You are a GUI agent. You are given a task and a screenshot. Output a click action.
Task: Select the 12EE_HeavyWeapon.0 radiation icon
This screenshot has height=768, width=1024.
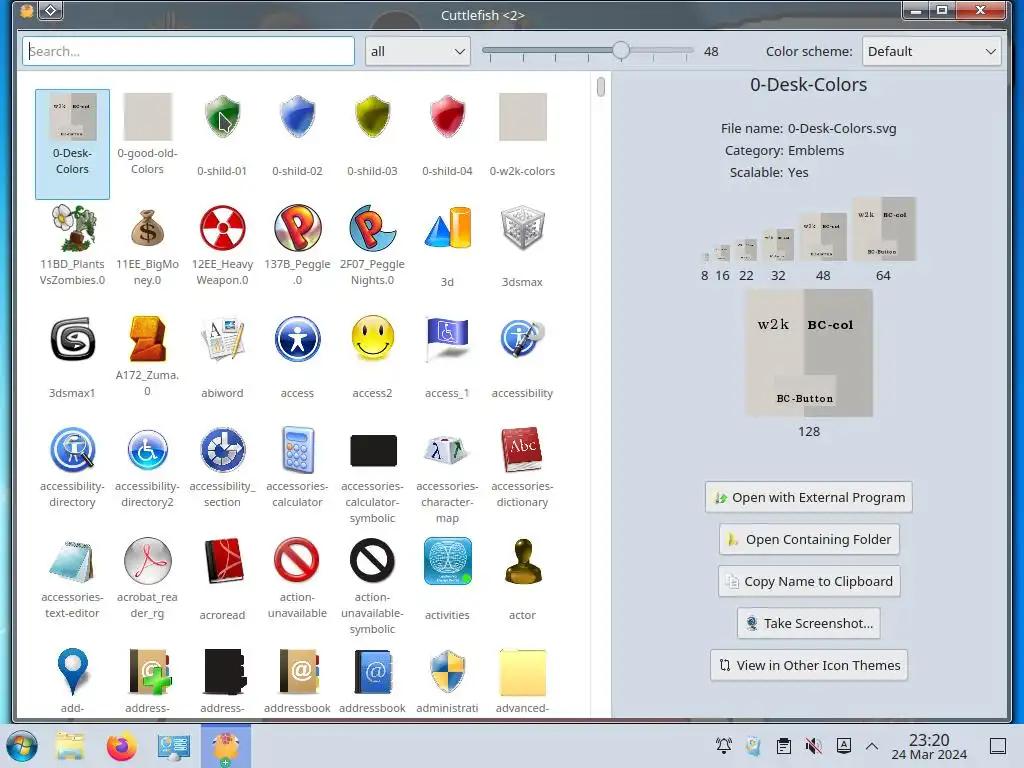[x=223, y=228]
